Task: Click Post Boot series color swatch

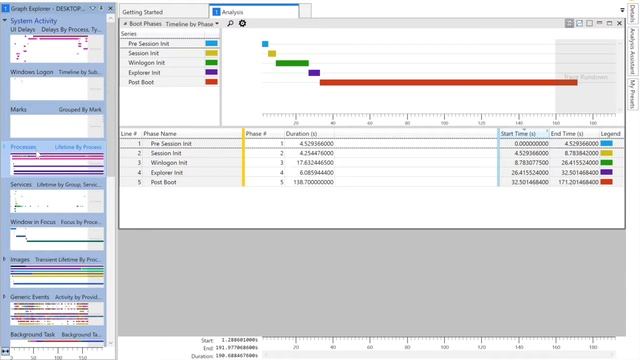Action: (211, 82)
